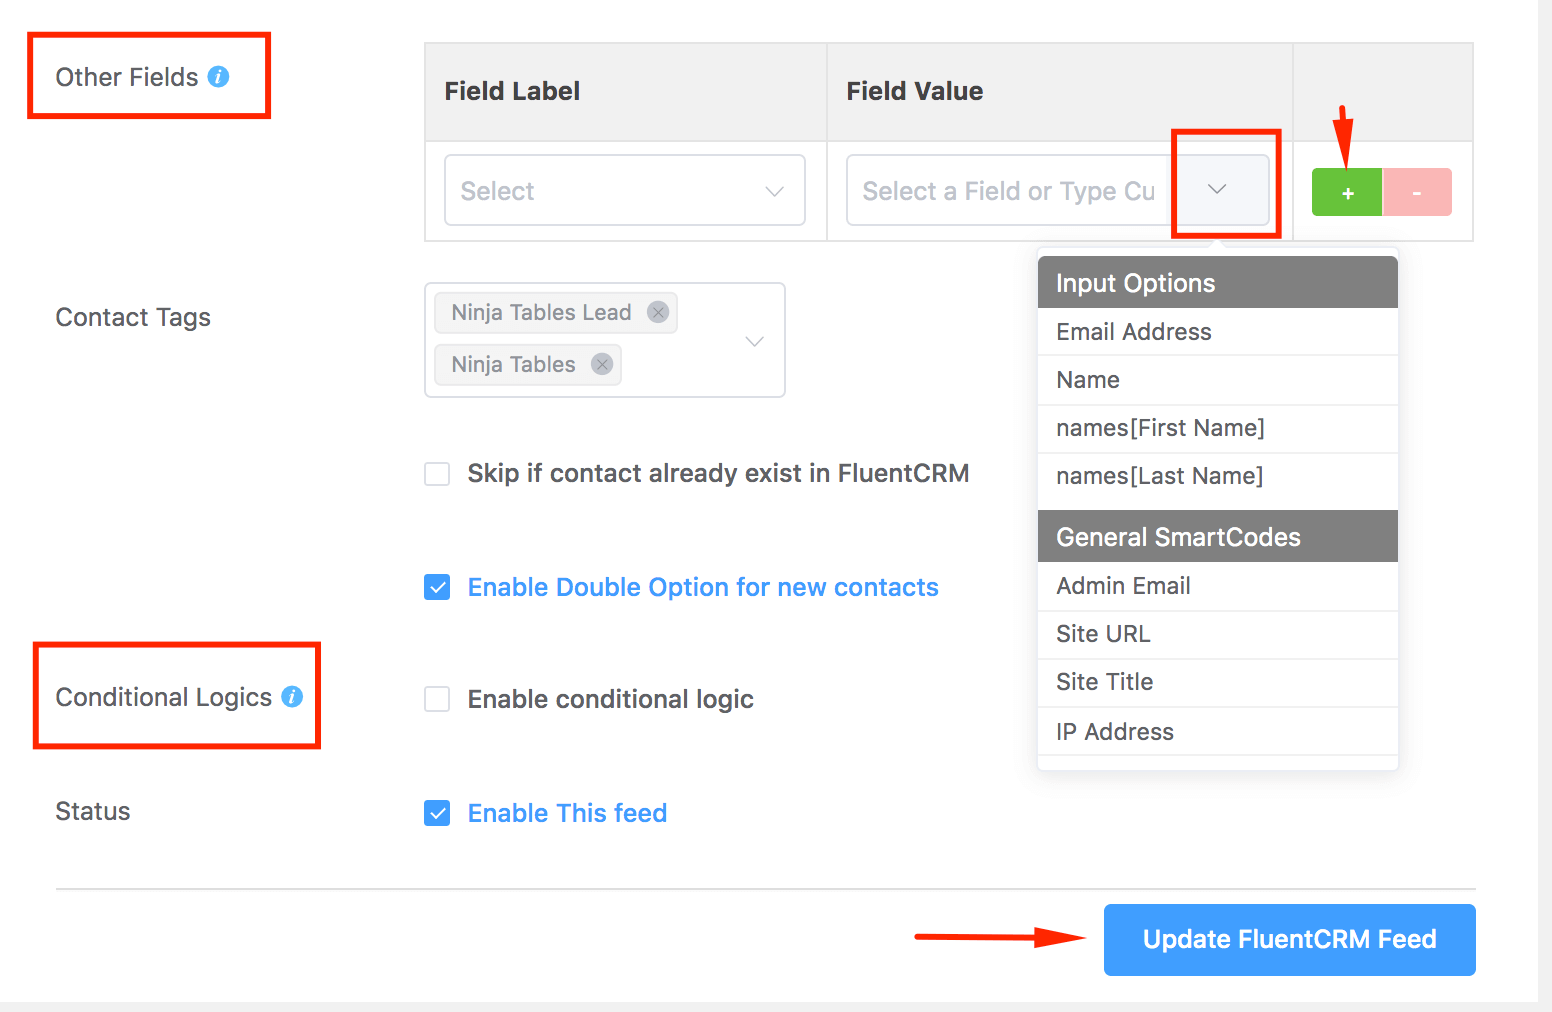Select Email Address from Input Options
1552x1012 pixels.
[x=1133, y=331]
